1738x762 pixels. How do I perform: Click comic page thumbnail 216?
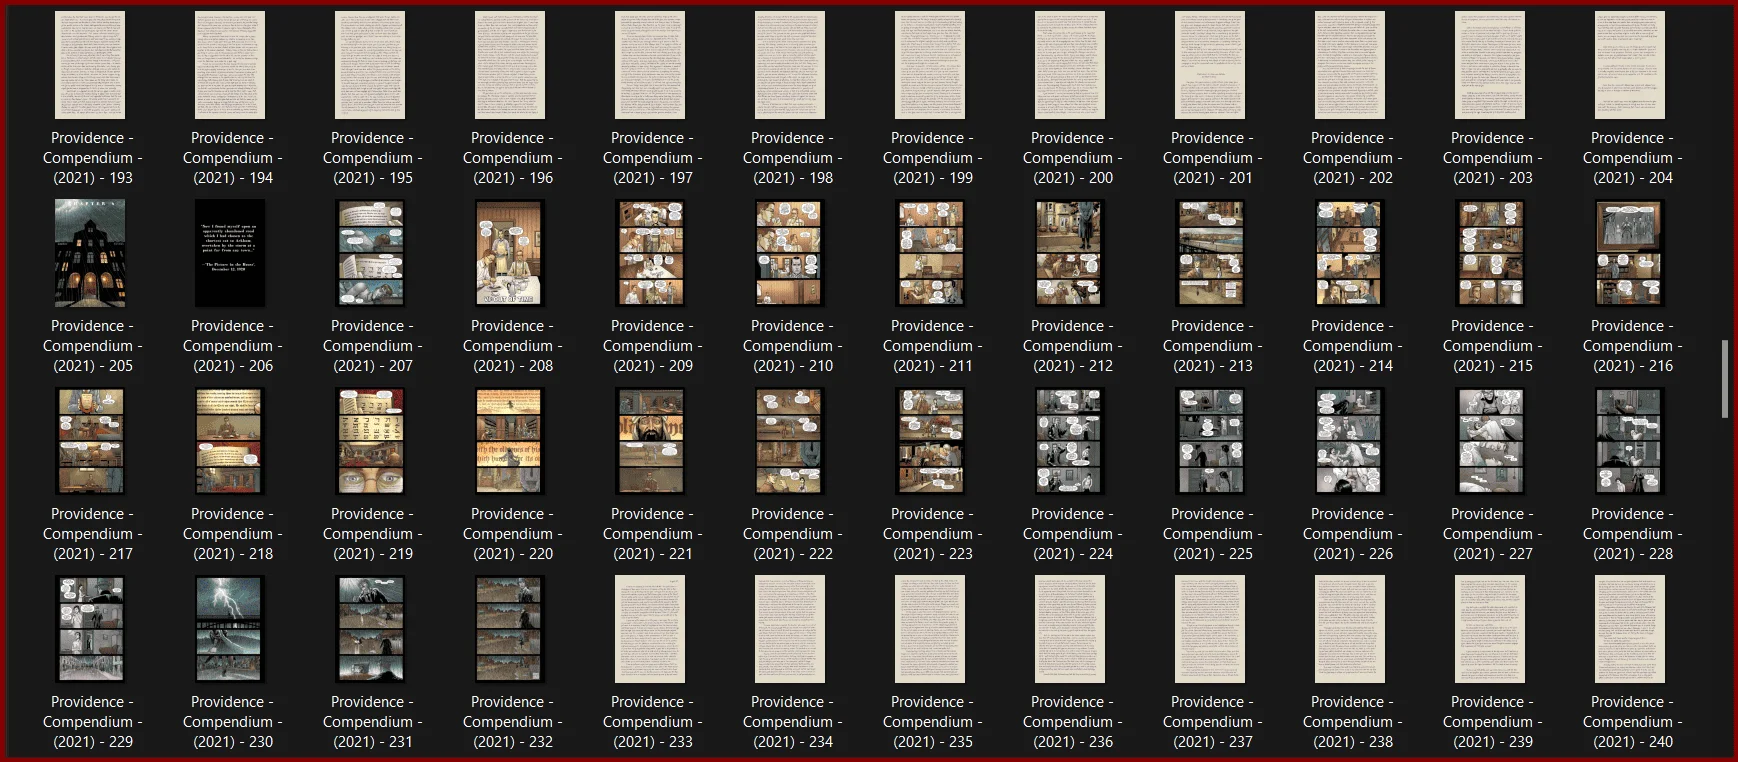click(1630, 253)
